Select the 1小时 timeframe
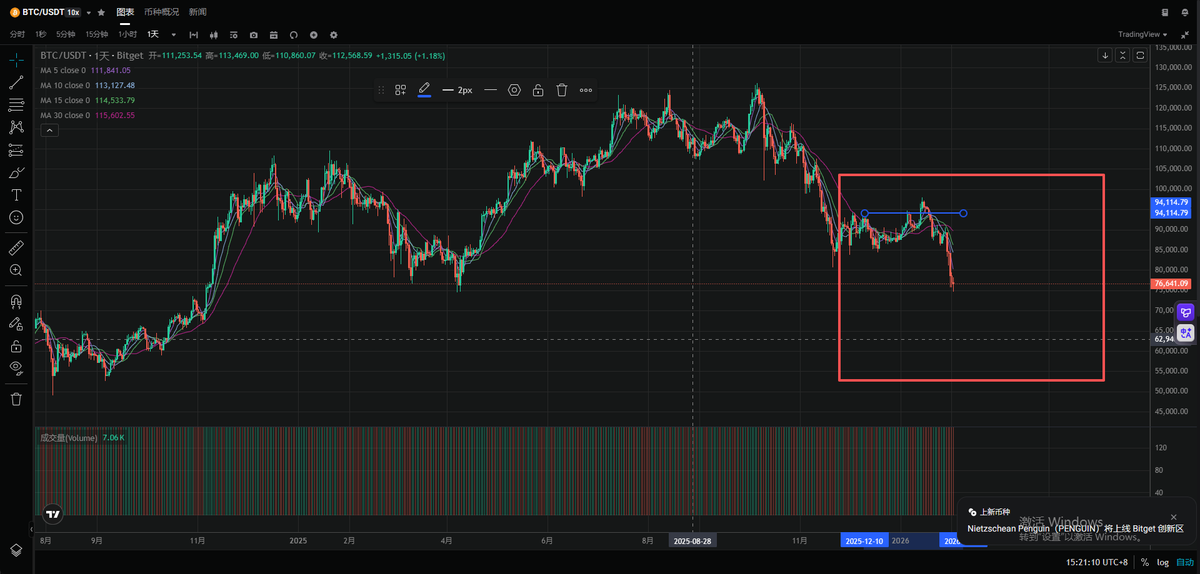Screen dimensions: 1200x574 127,34
